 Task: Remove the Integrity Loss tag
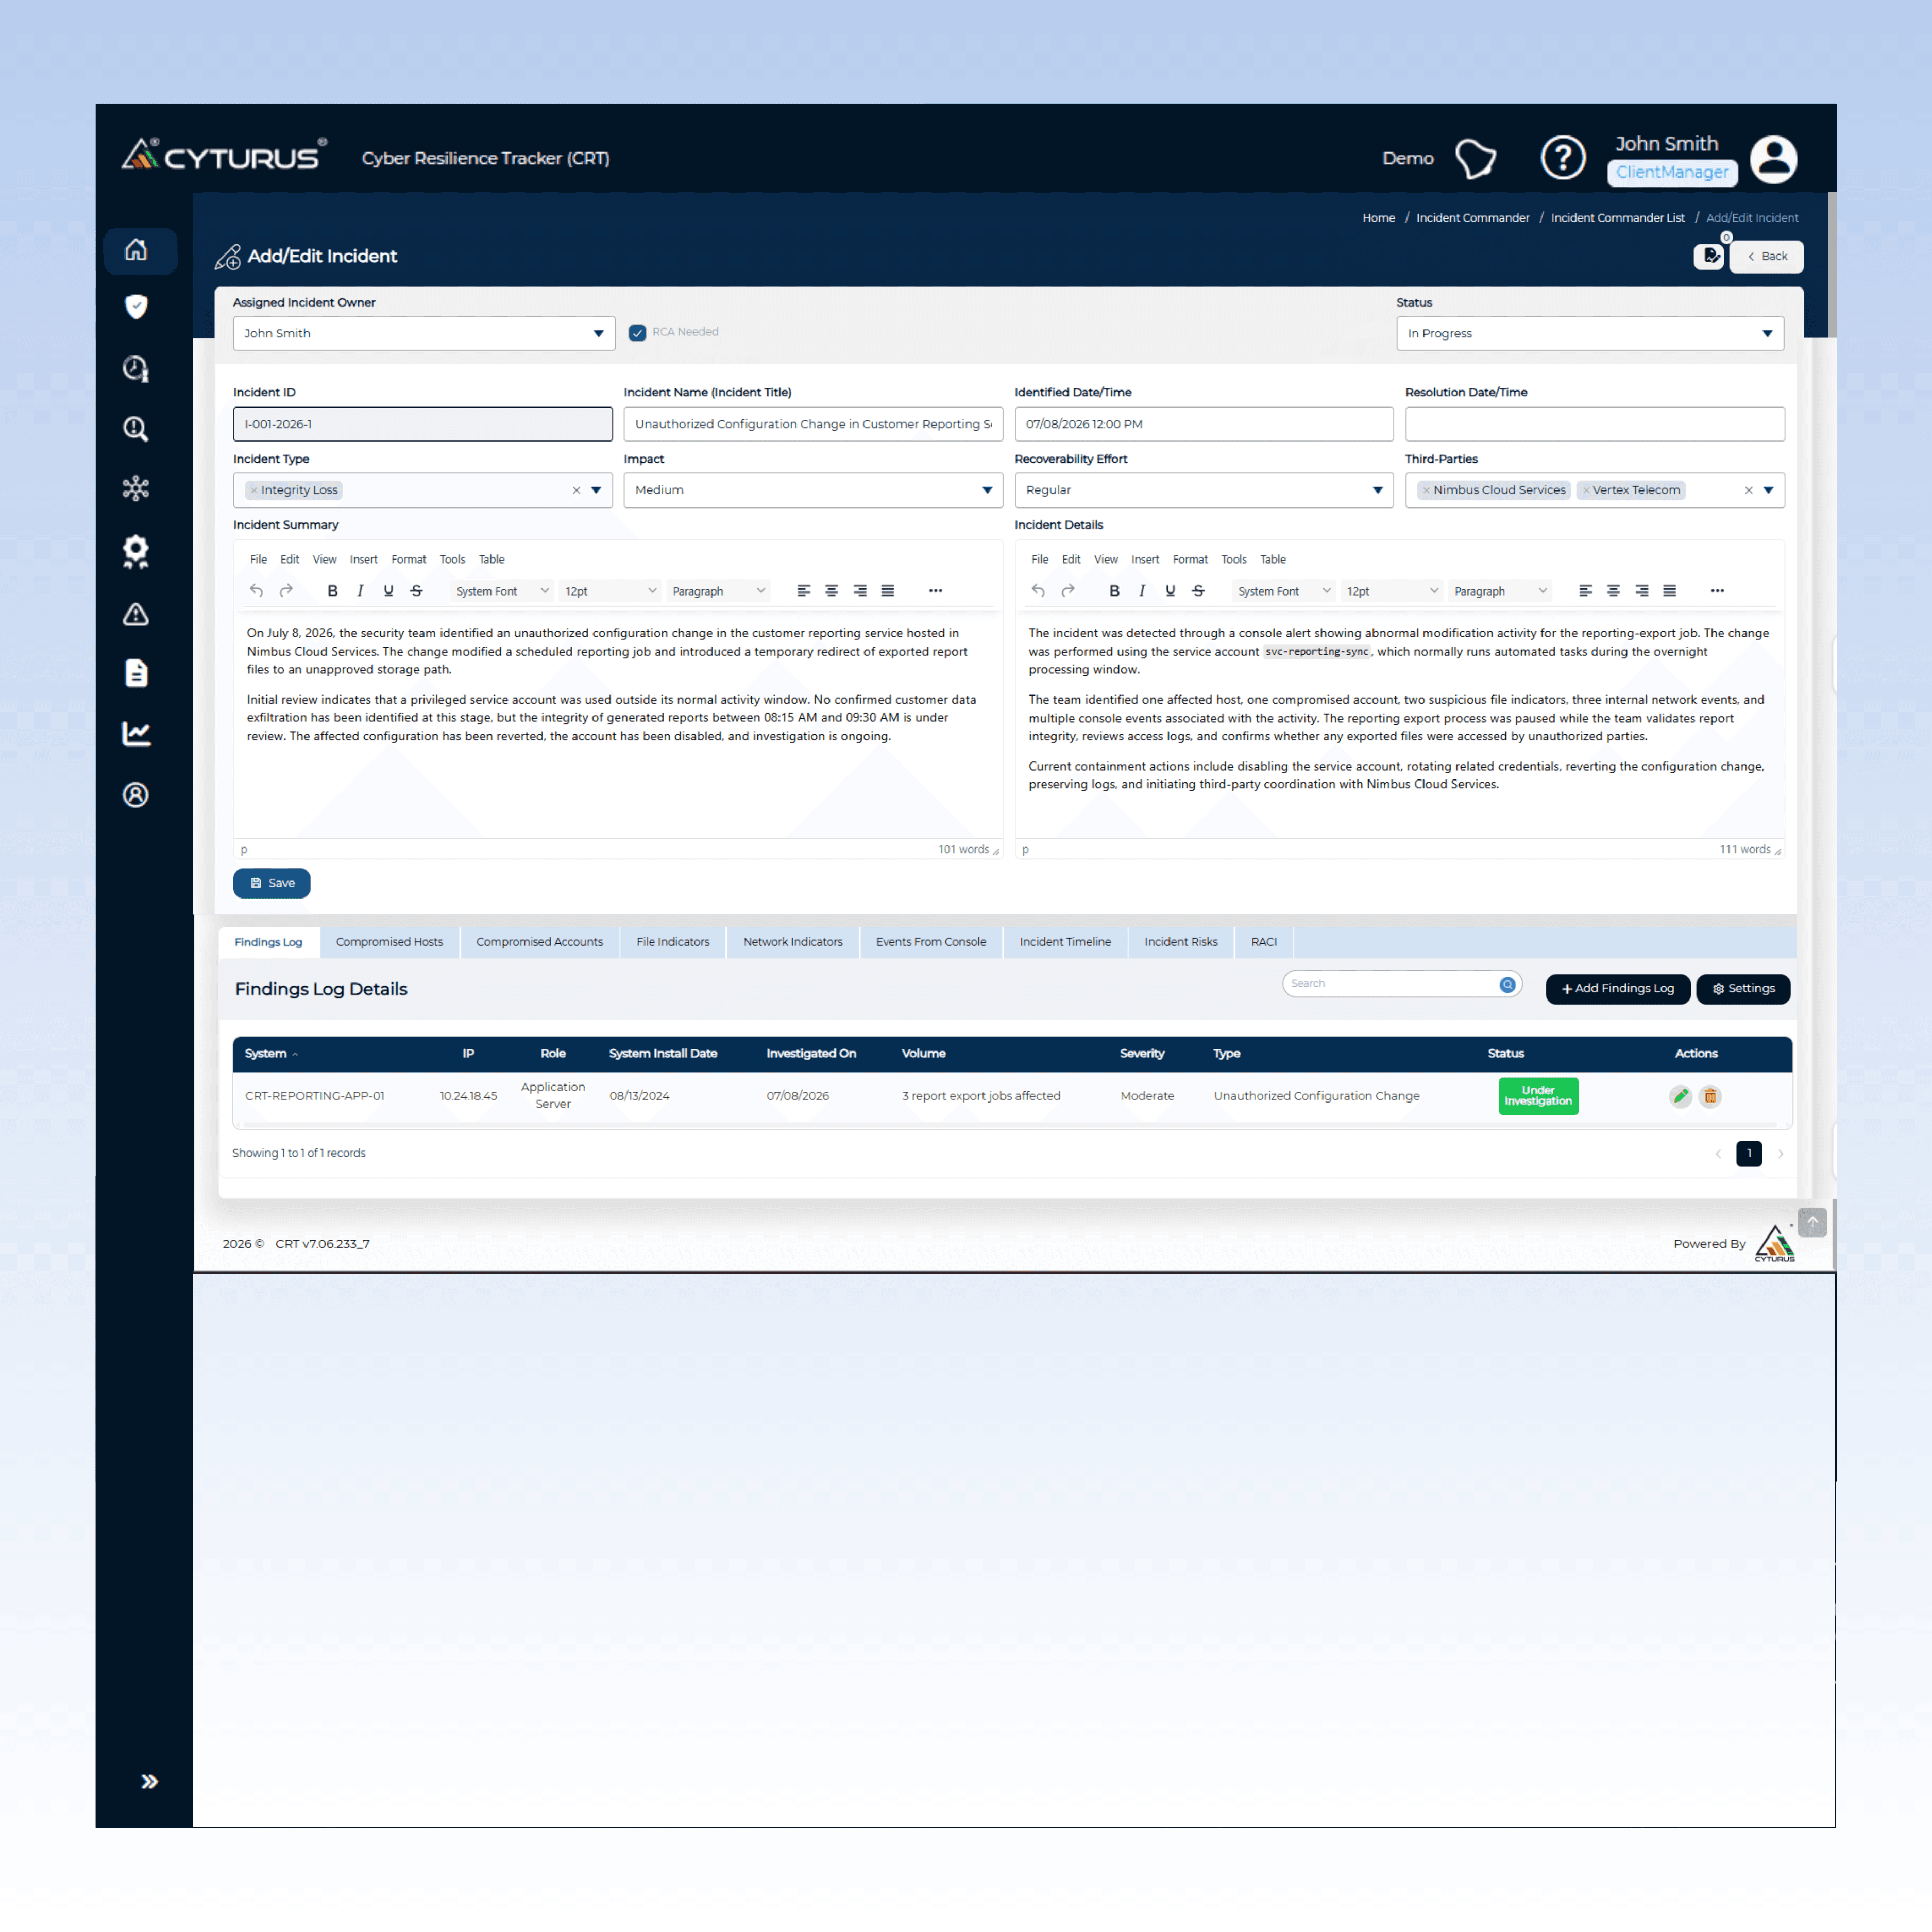pos(254,490)
